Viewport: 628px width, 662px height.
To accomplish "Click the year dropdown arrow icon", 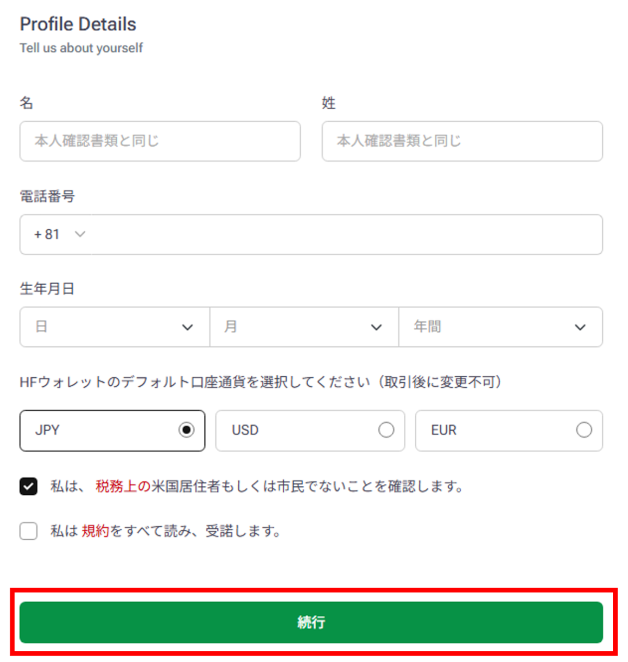I will click(x=580, y=327).
